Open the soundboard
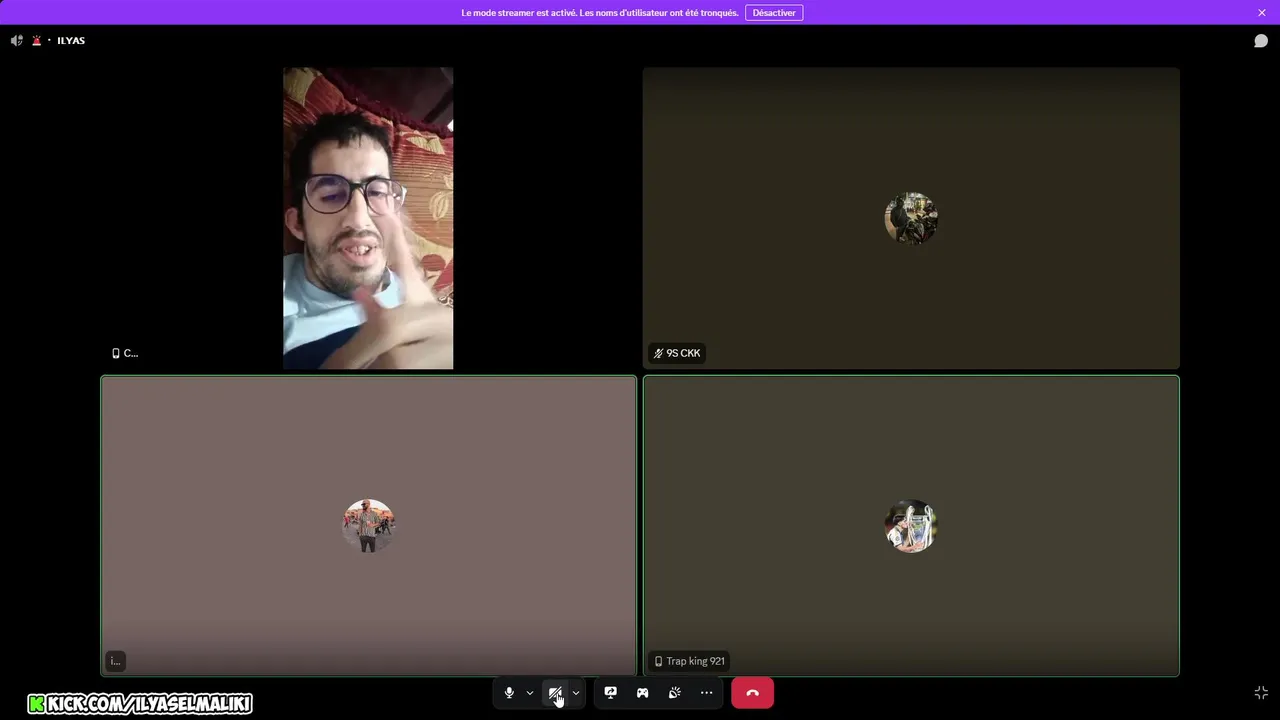This screenshot has height=720, width=1280. 675,693
